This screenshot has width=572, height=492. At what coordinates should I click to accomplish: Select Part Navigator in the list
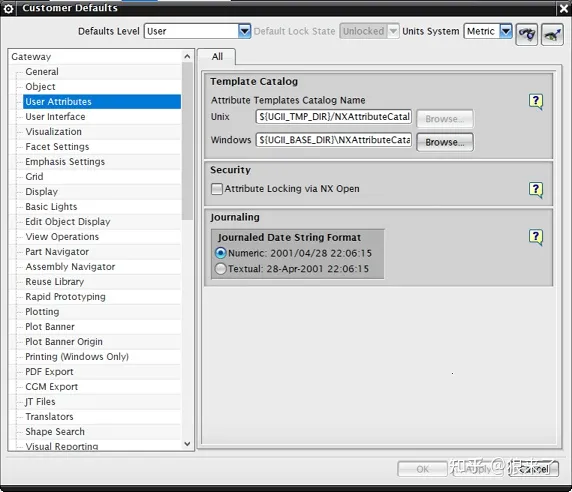tap(57, 252)
